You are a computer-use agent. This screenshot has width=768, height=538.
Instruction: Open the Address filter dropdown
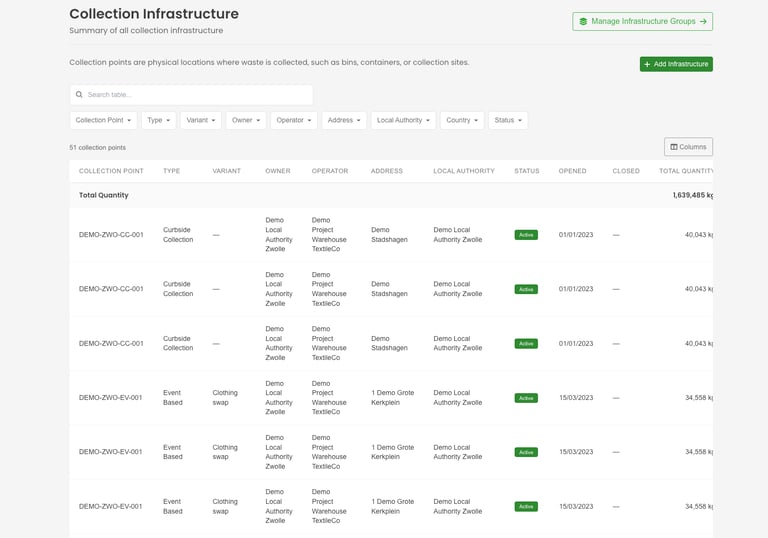tap(344, 120)
